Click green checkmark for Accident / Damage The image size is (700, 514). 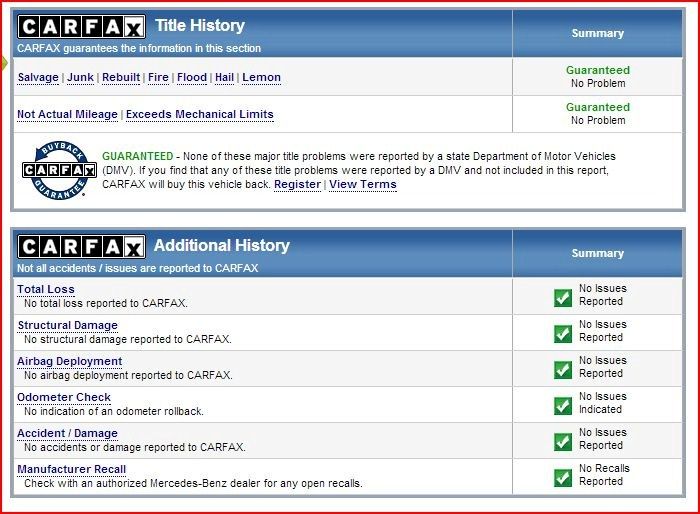[x=562, y=442]
